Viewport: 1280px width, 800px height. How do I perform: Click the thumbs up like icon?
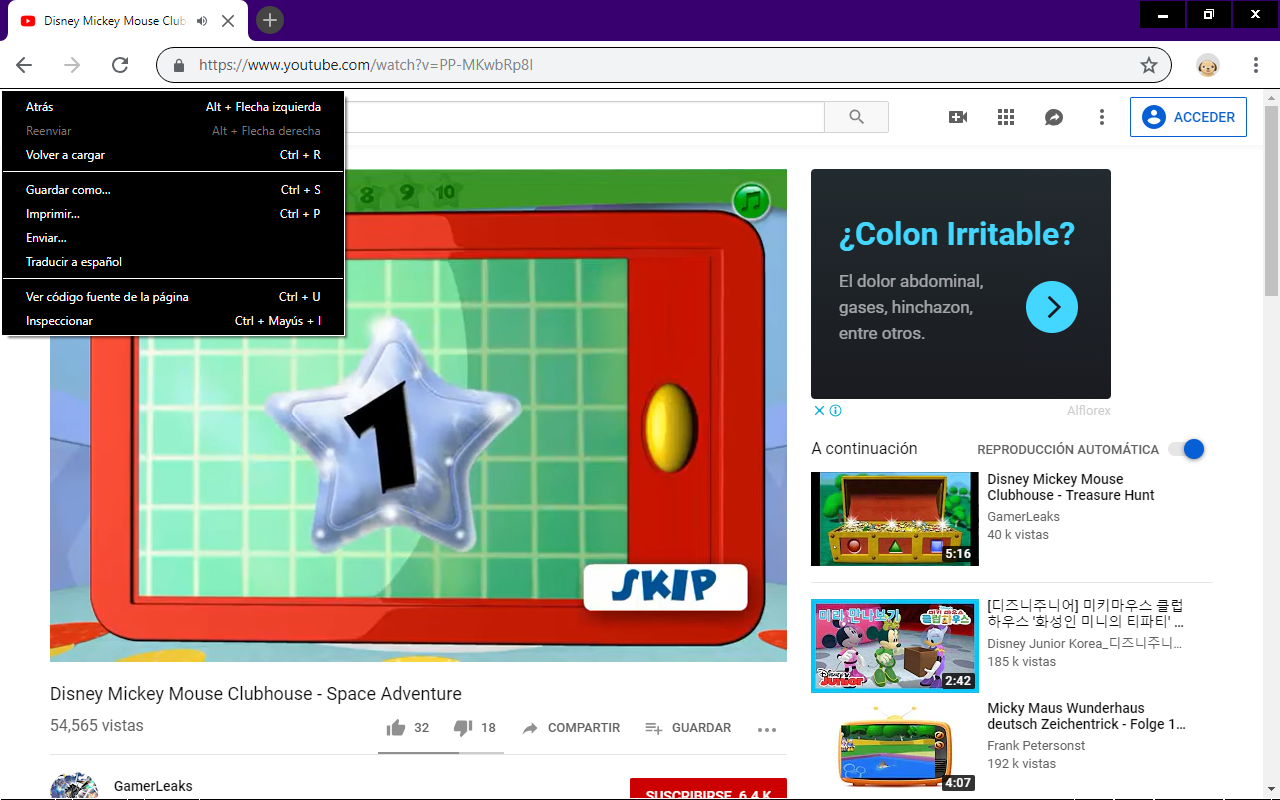coord(396,728)
